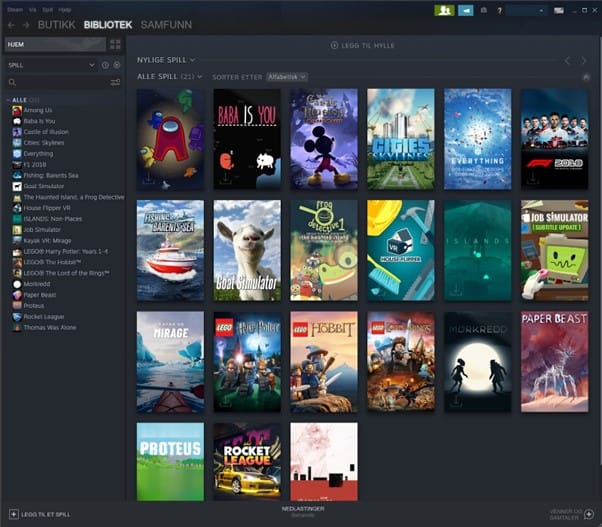This screenshot has height=527, width=602.
Task: Click LEGG TIL HYLLE
Action: coord(362,45)
